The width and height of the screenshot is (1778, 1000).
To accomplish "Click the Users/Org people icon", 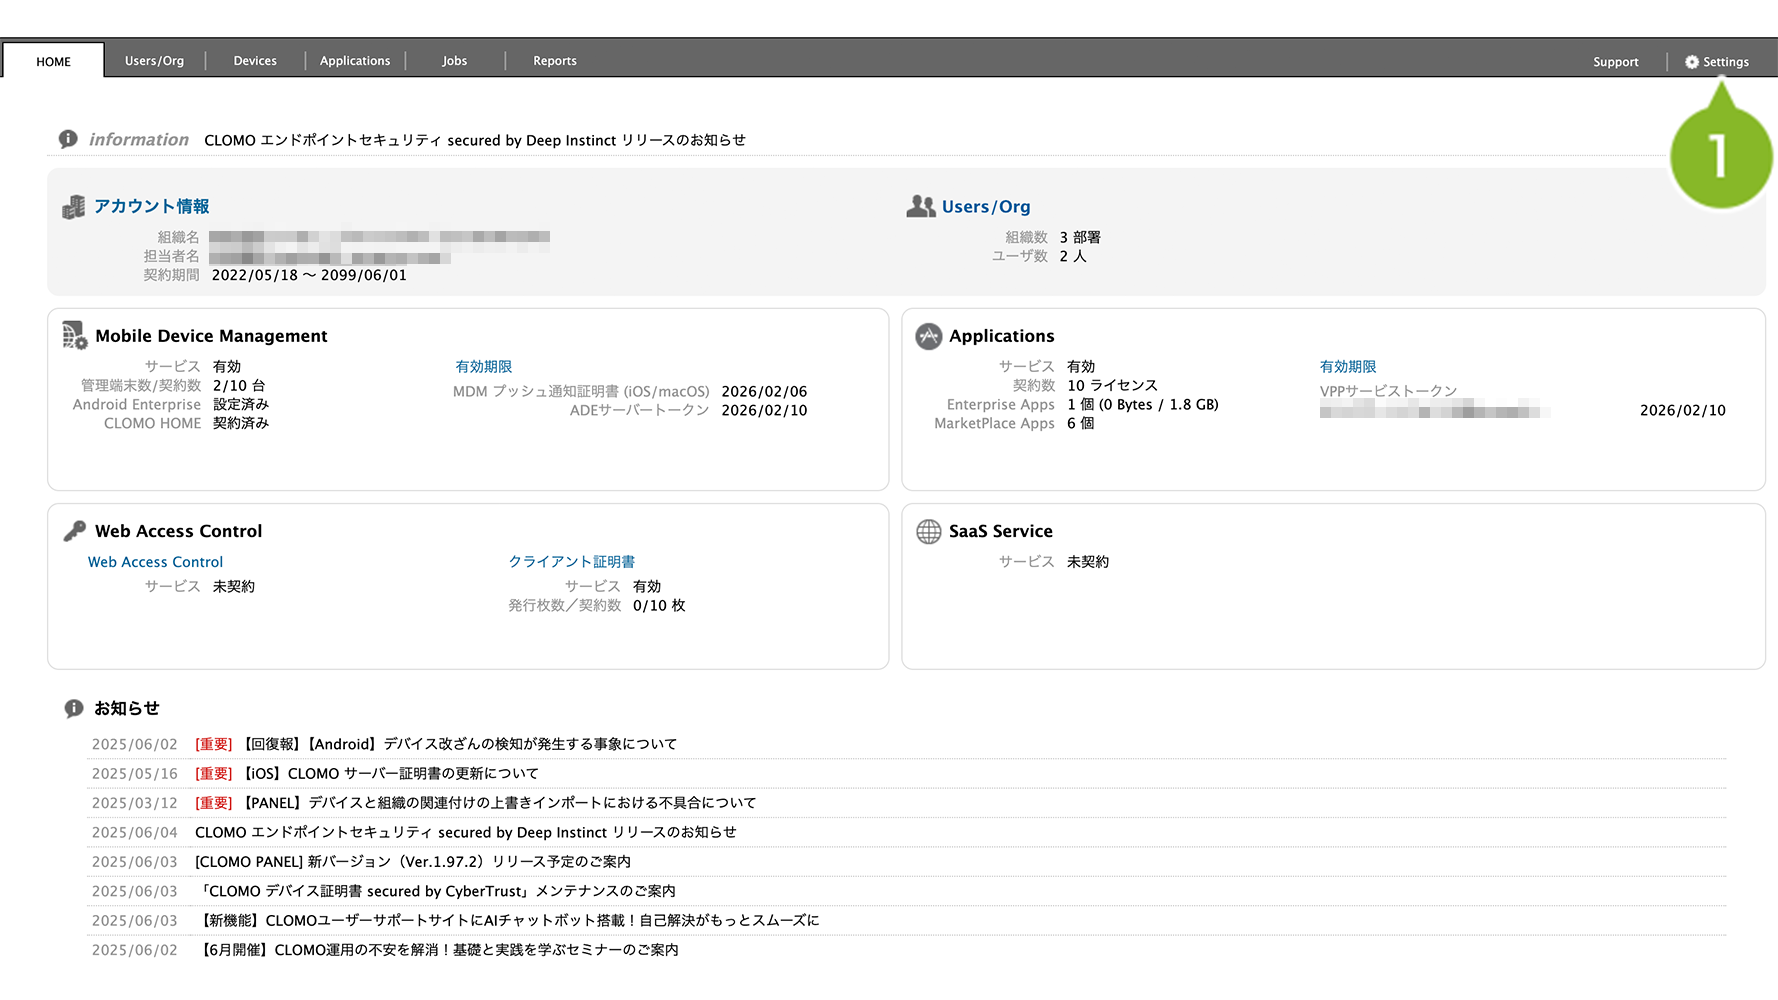I will coord(920,206).
